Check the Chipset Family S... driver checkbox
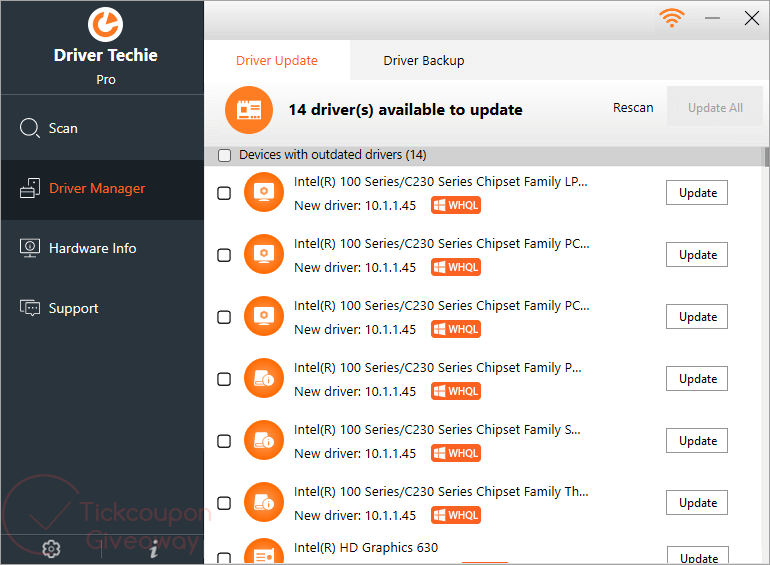The image size is (770, 565). [224, 441]
